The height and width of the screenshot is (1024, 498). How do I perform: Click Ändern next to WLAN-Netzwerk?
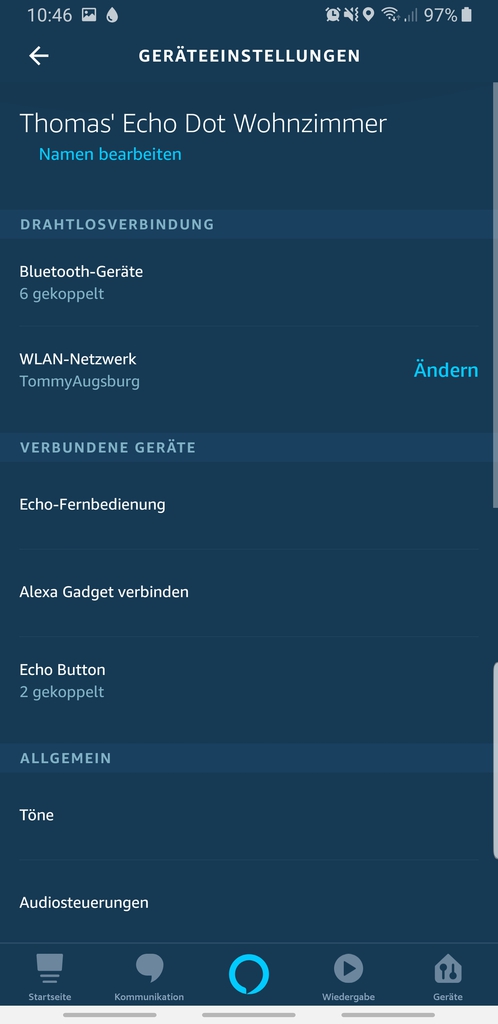click(446, 370)
